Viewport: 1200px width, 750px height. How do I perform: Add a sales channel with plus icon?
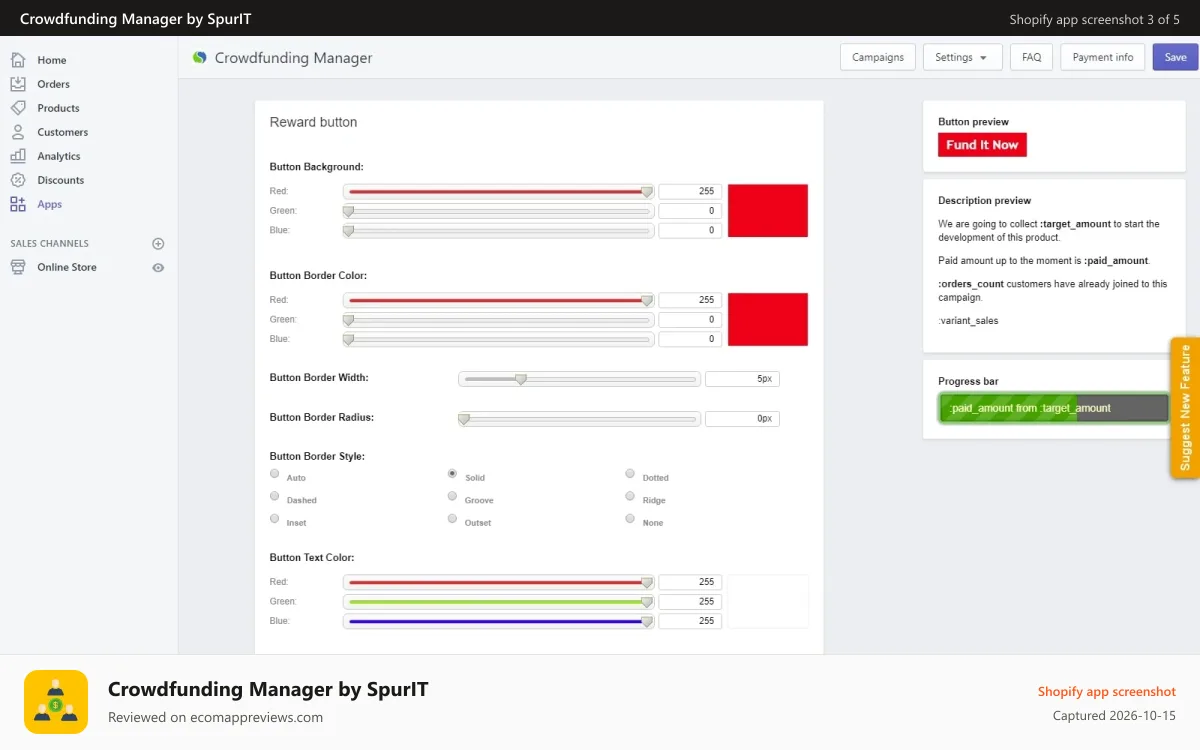point(158,244)
